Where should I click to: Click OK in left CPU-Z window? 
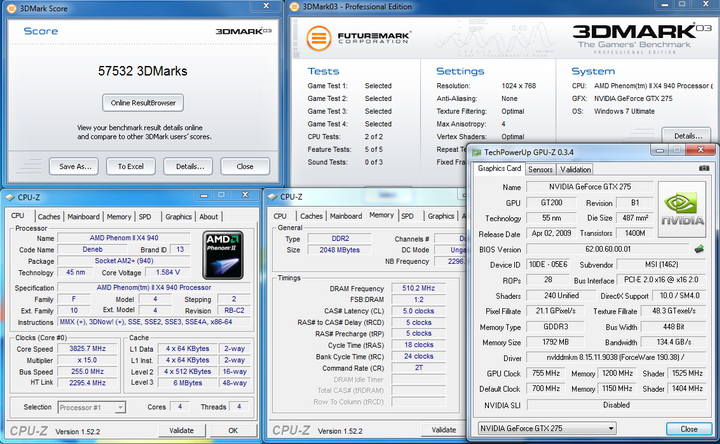coord(233,431)
